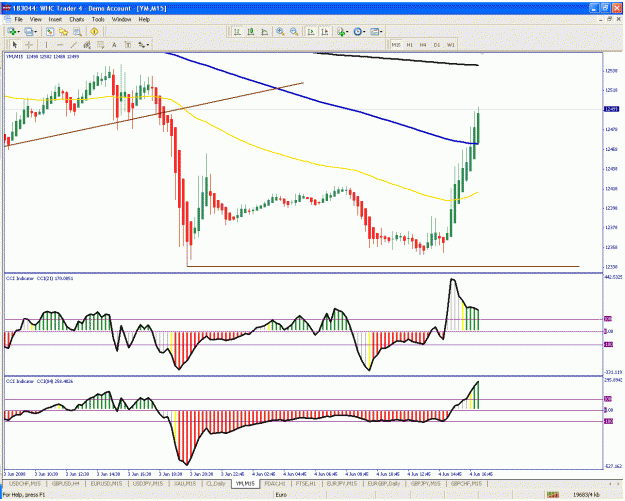Open the Indicators list icon

pyautogui.click(x=341, y=31)
